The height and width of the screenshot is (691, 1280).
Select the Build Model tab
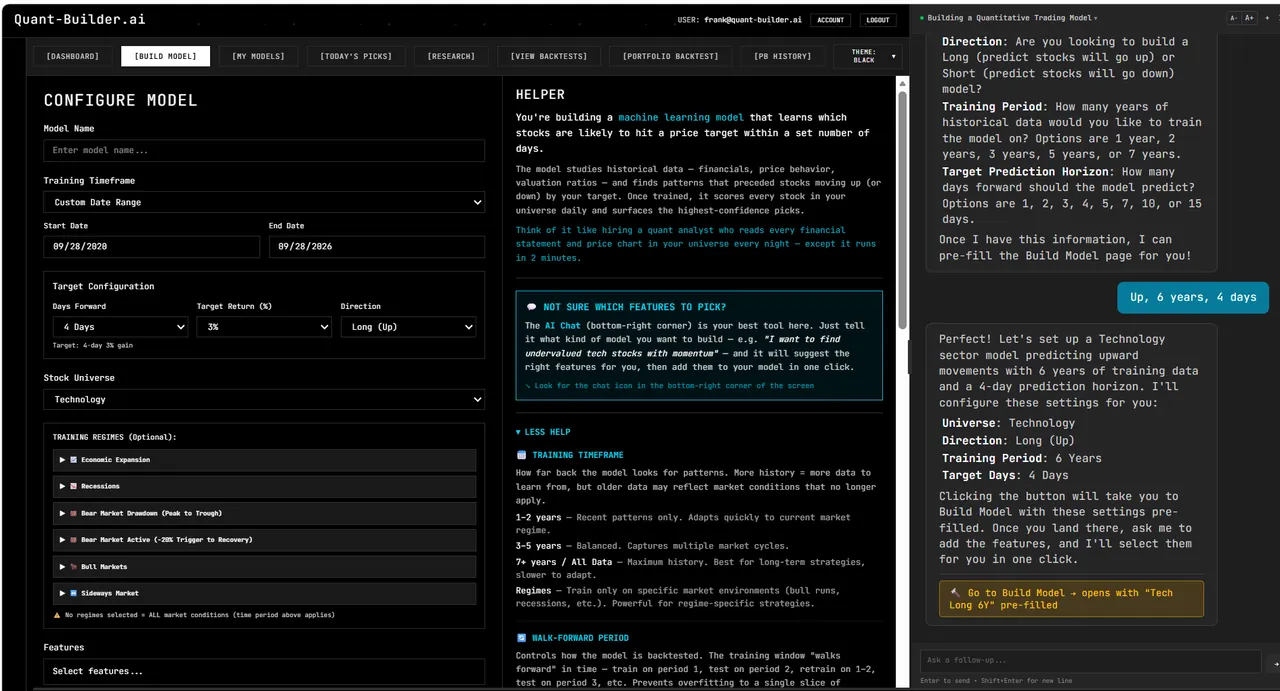point(166,56)
